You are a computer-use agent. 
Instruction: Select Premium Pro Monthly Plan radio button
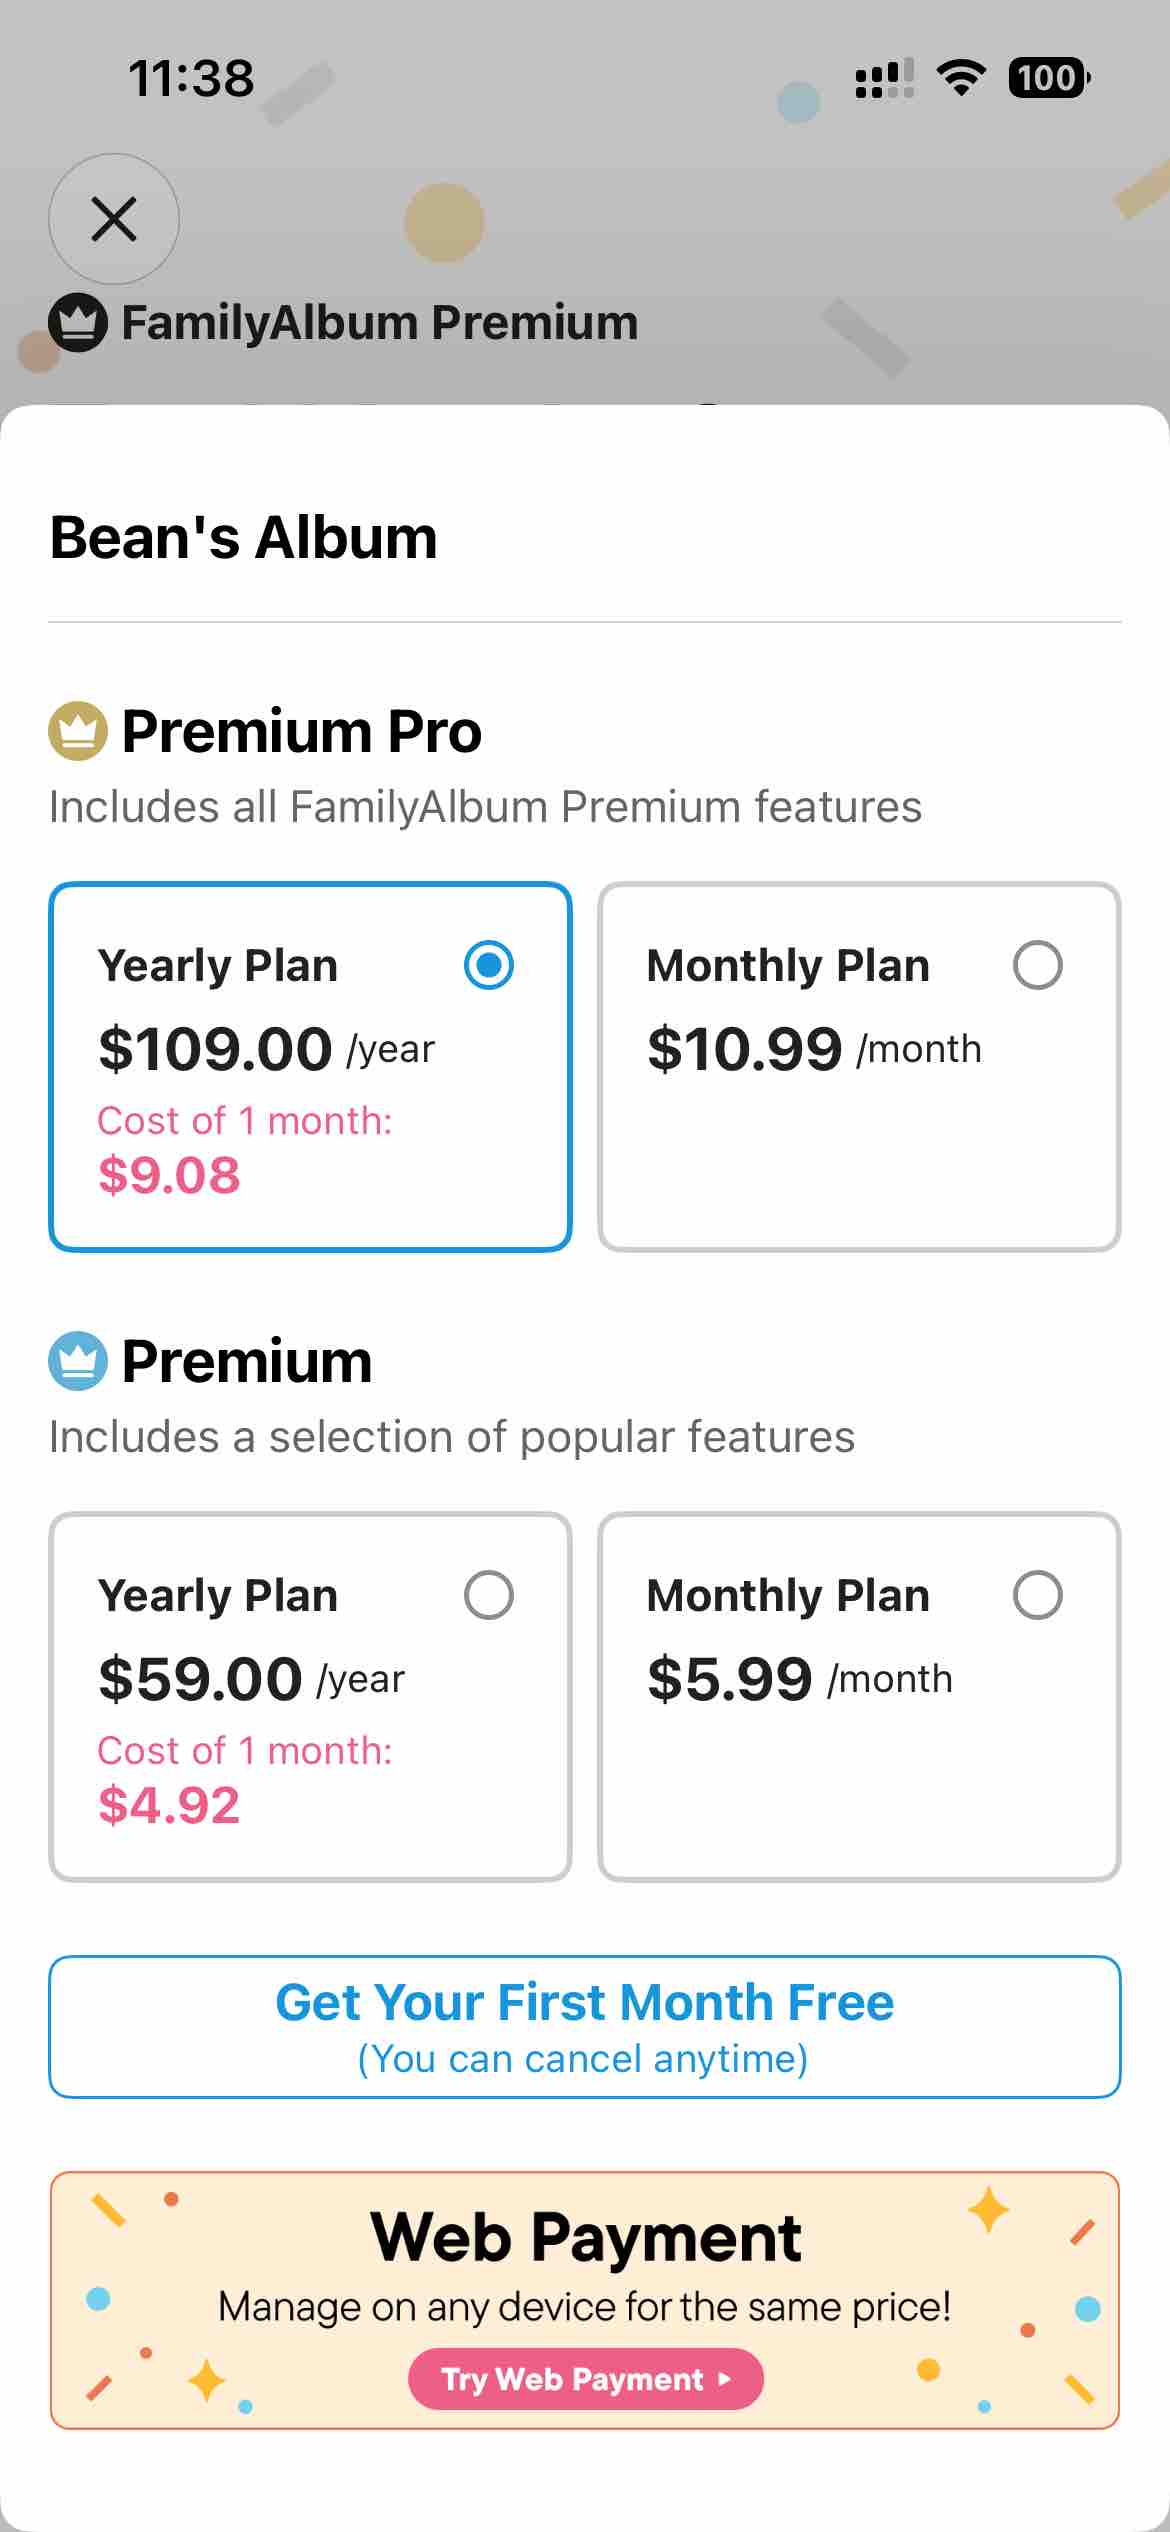[1038, 965]
